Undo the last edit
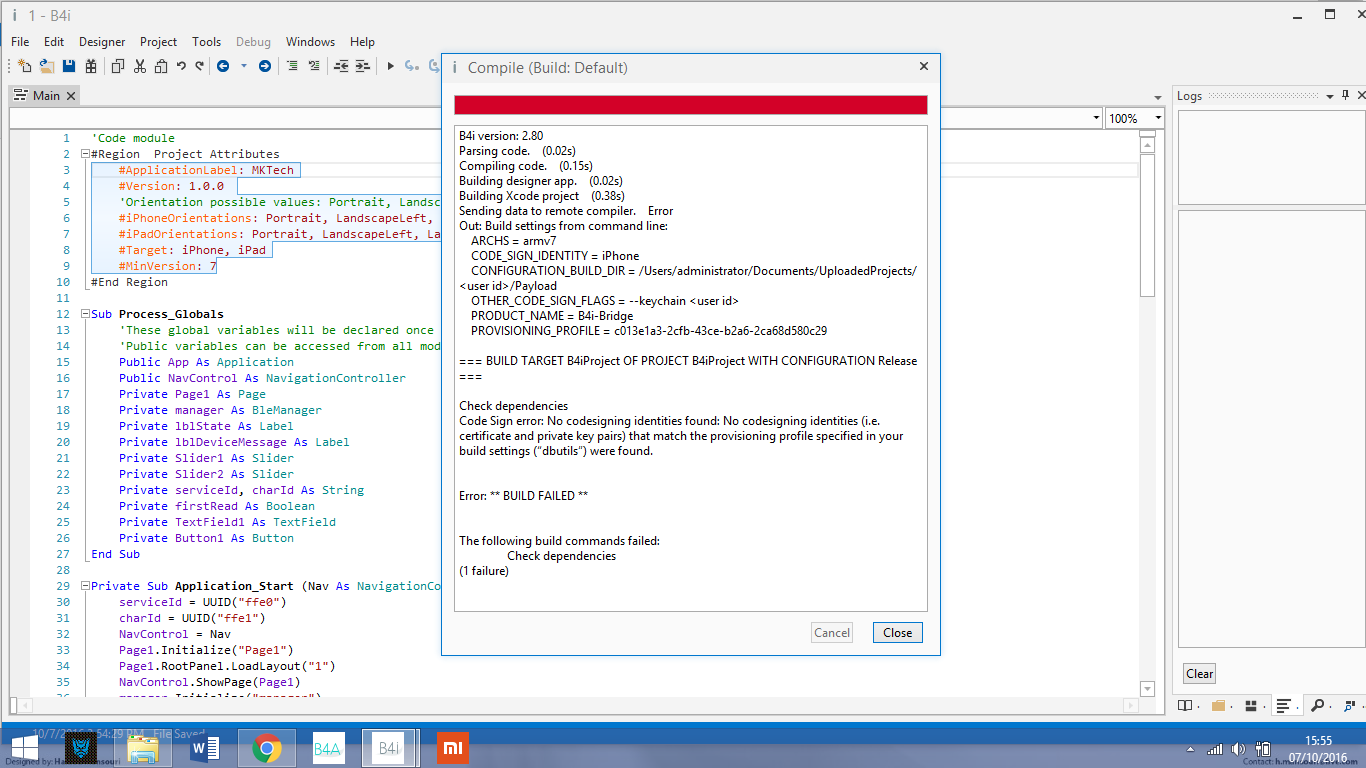Image resolution: width=1366 pixels, height=768 pixels. (181, 66)
